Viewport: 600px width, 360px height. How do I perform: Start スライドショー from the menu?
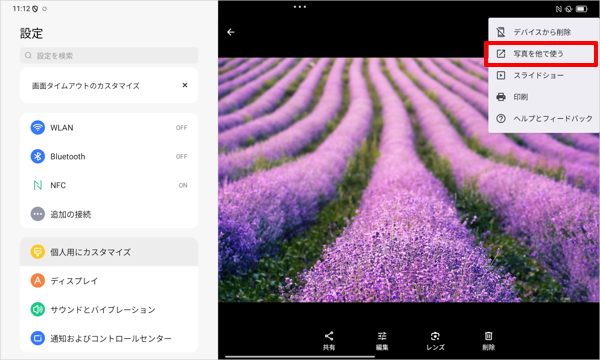pos(544,75)
